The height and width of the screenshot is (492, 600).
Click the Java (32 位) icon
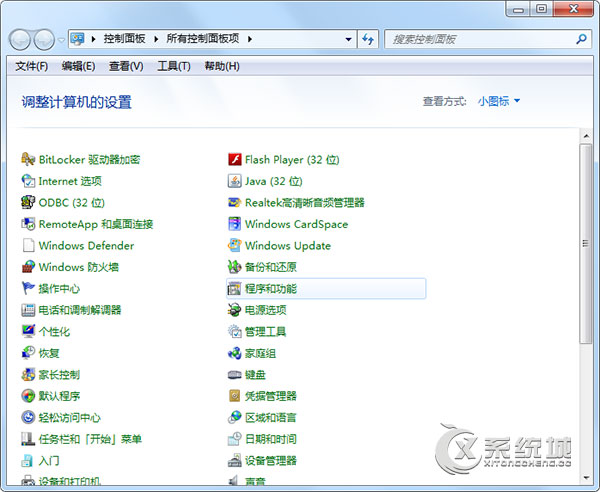point(235,181)
